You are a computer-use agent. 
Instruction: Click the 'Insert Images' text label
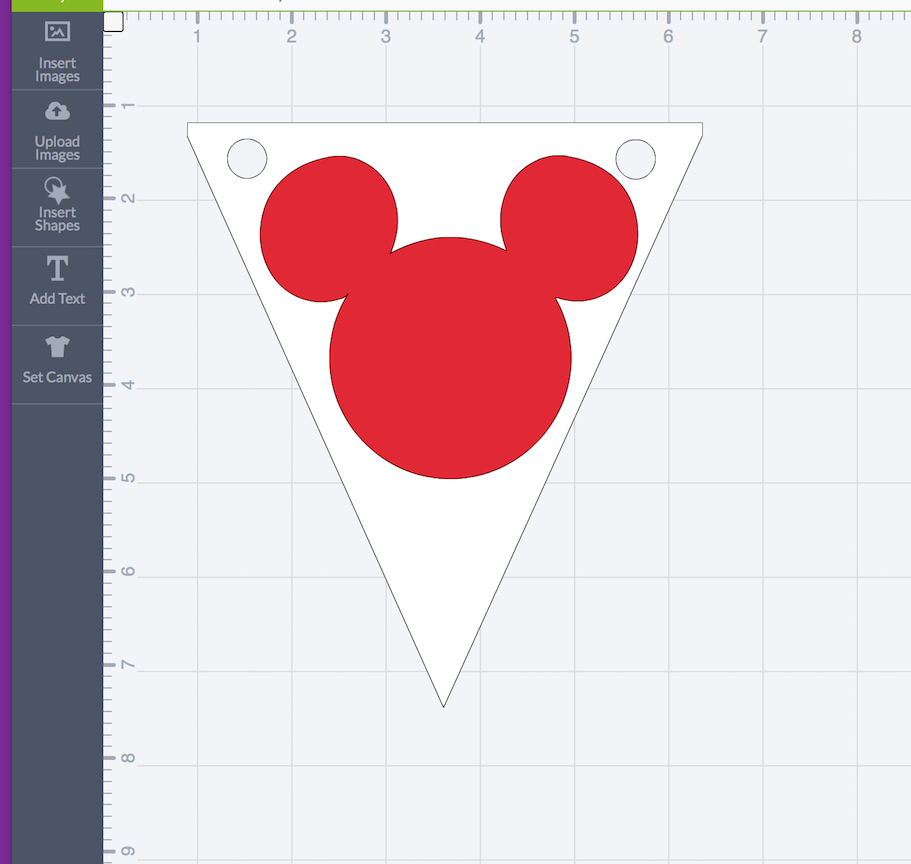[x=57, y=70]
